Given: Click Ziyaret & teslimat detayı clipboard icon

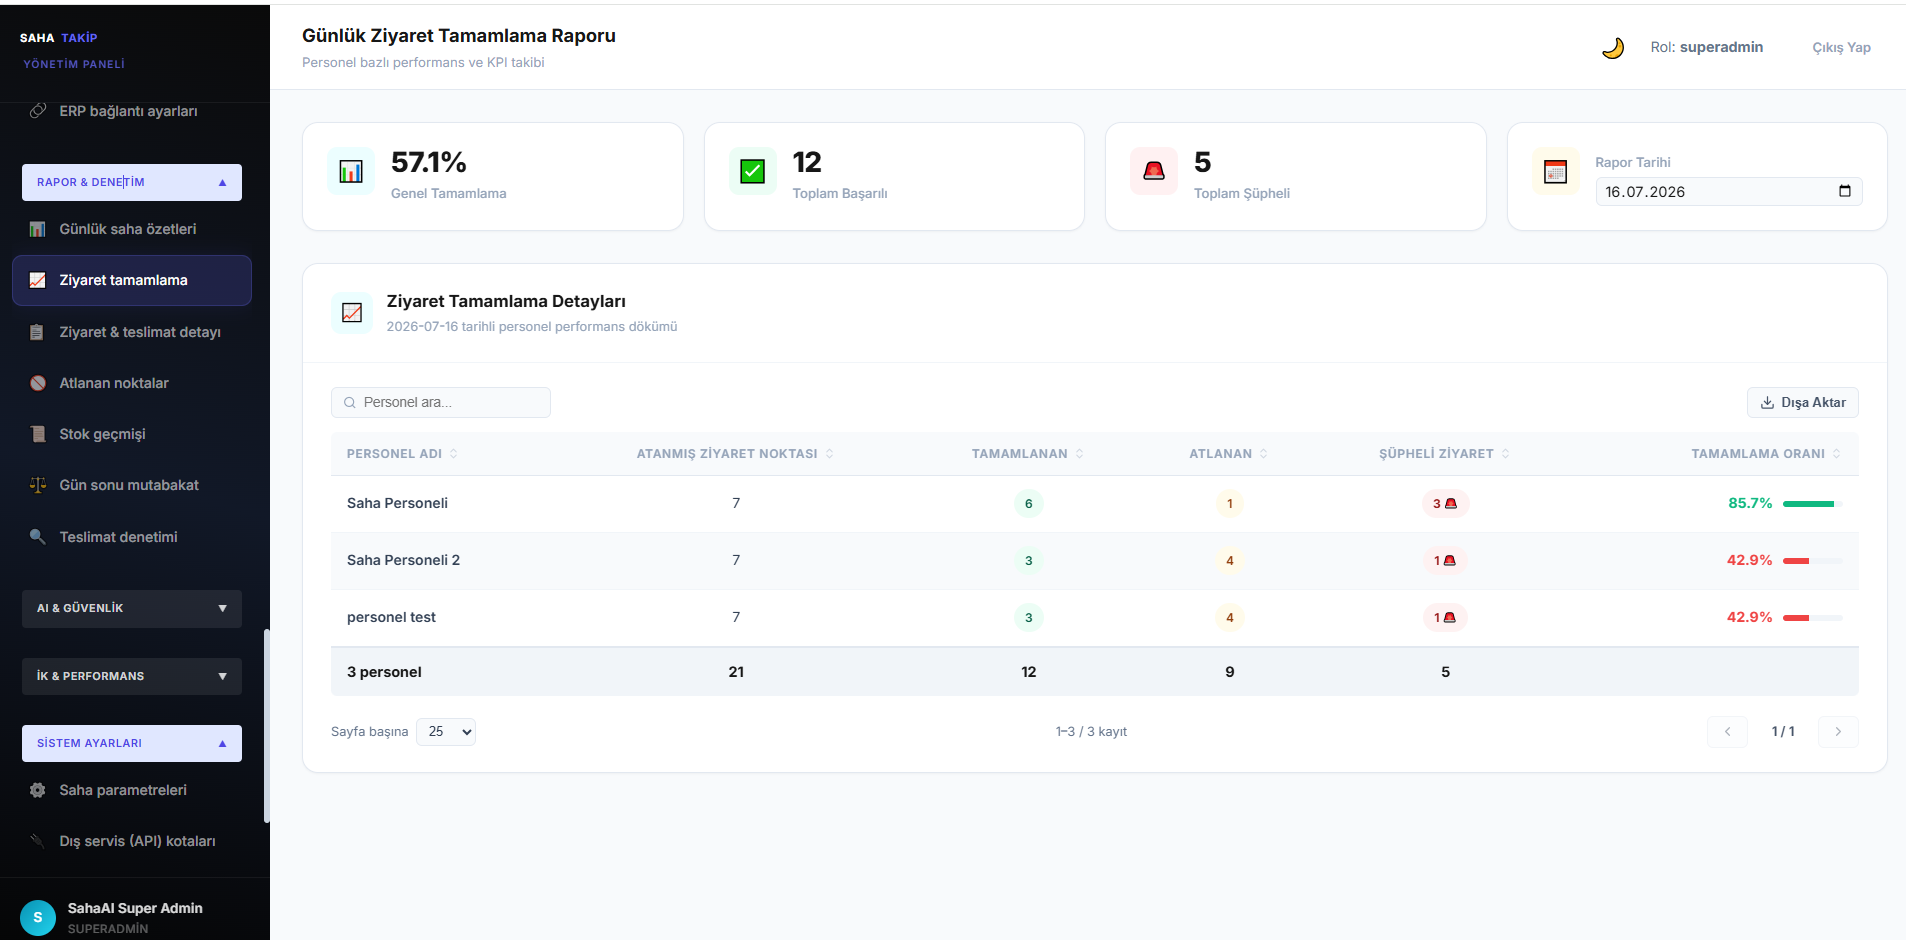Looking at the screenshot, I should (x=38, y=332).
